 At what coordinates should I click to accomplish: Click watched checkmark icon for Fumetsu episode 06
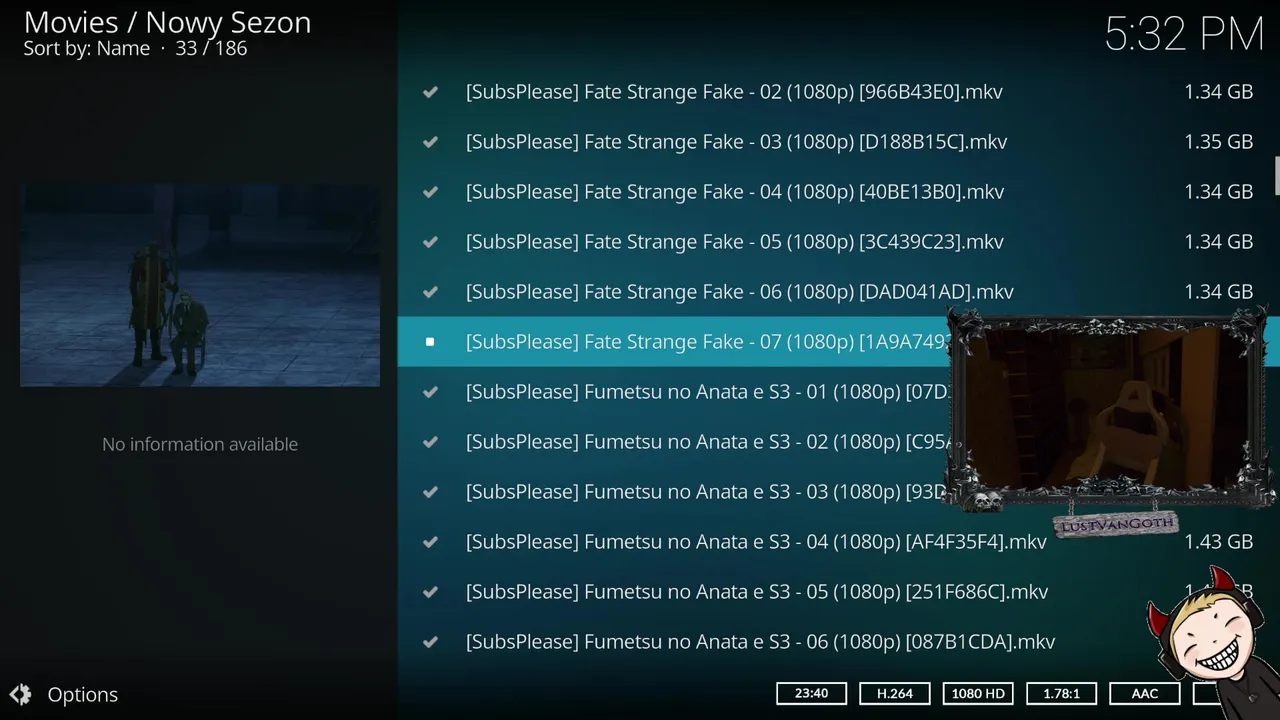point(430,642)
